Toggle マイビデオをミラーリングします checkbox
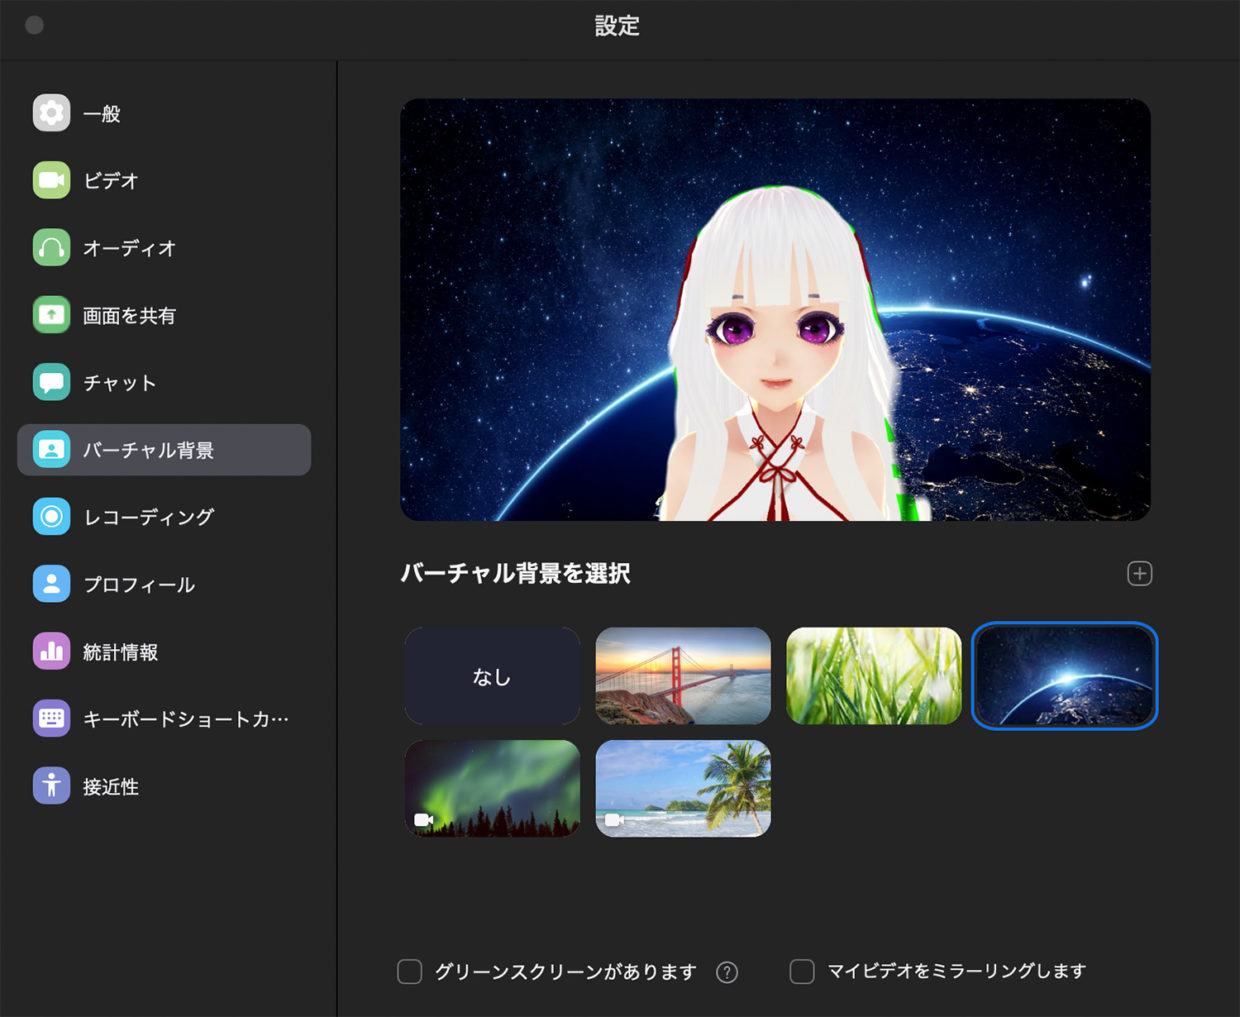The width and height of the screenshot is (1240, 1017). (x=802, y=971)
